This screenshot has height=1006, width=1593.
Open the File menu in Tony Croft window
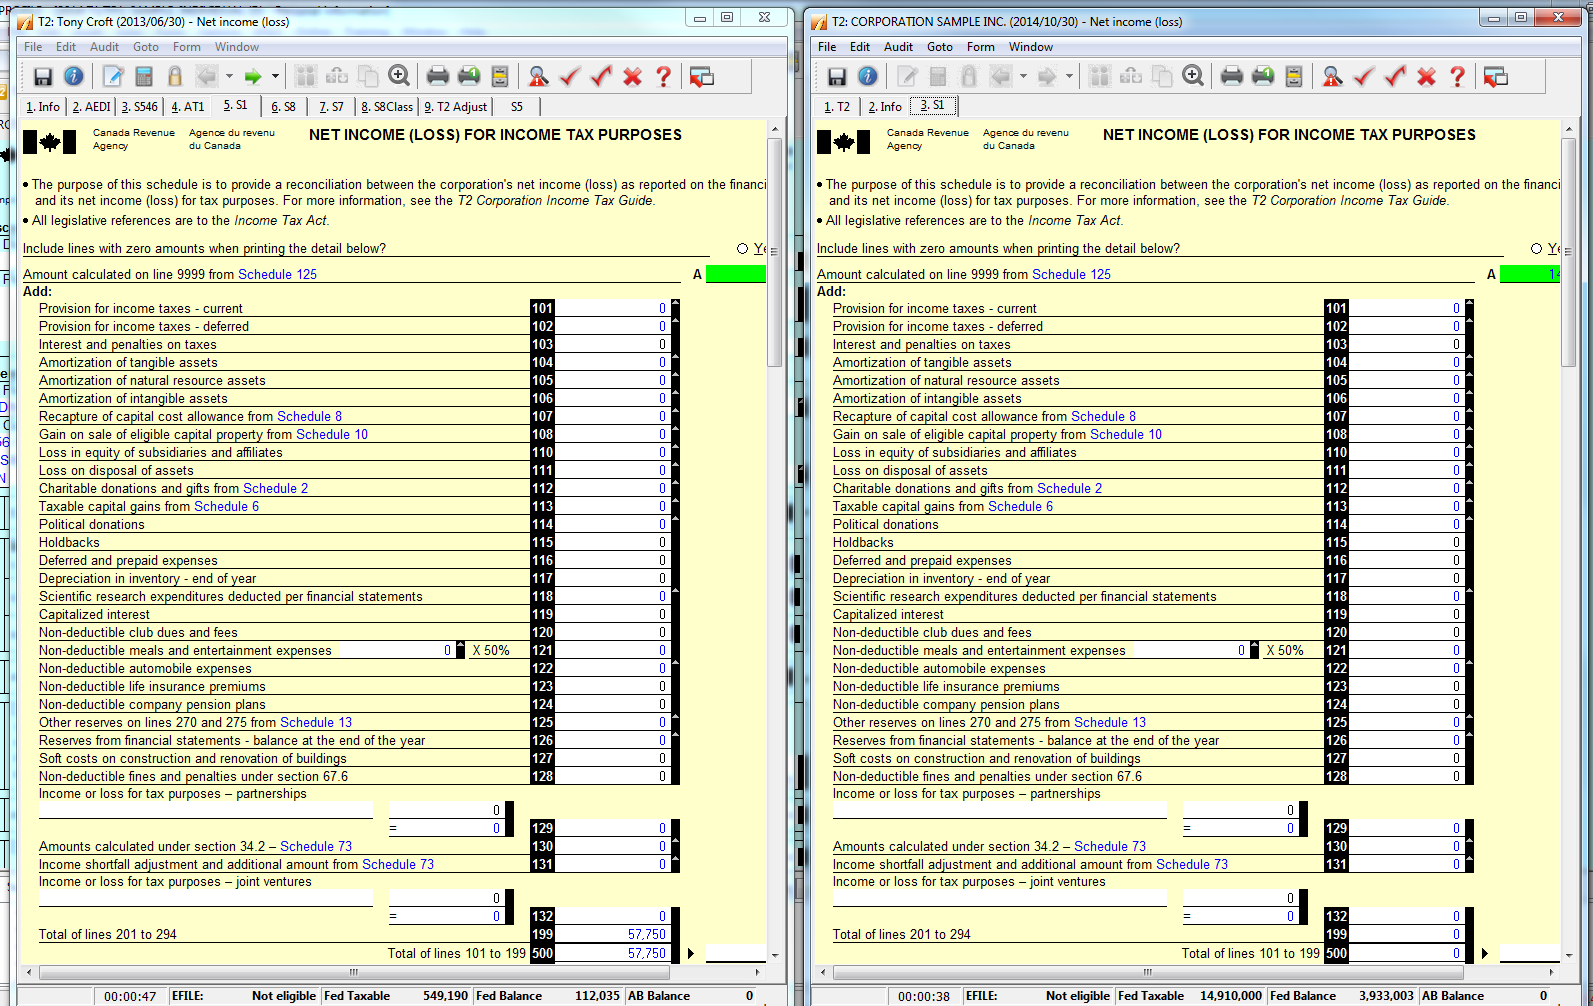[33, 47]
